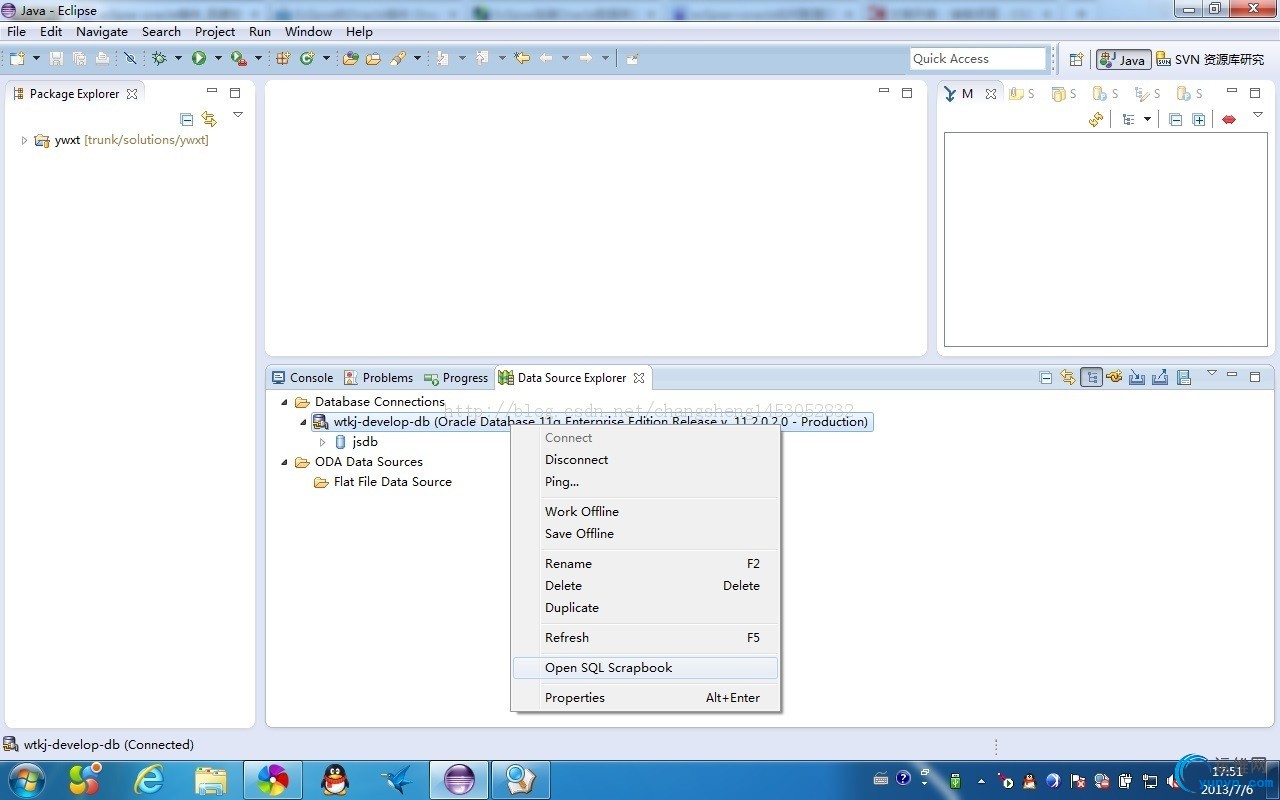Click the New file wizard icon in toolbar
This screenshot has width=1280, height=800.
click(x=17, y=59)
